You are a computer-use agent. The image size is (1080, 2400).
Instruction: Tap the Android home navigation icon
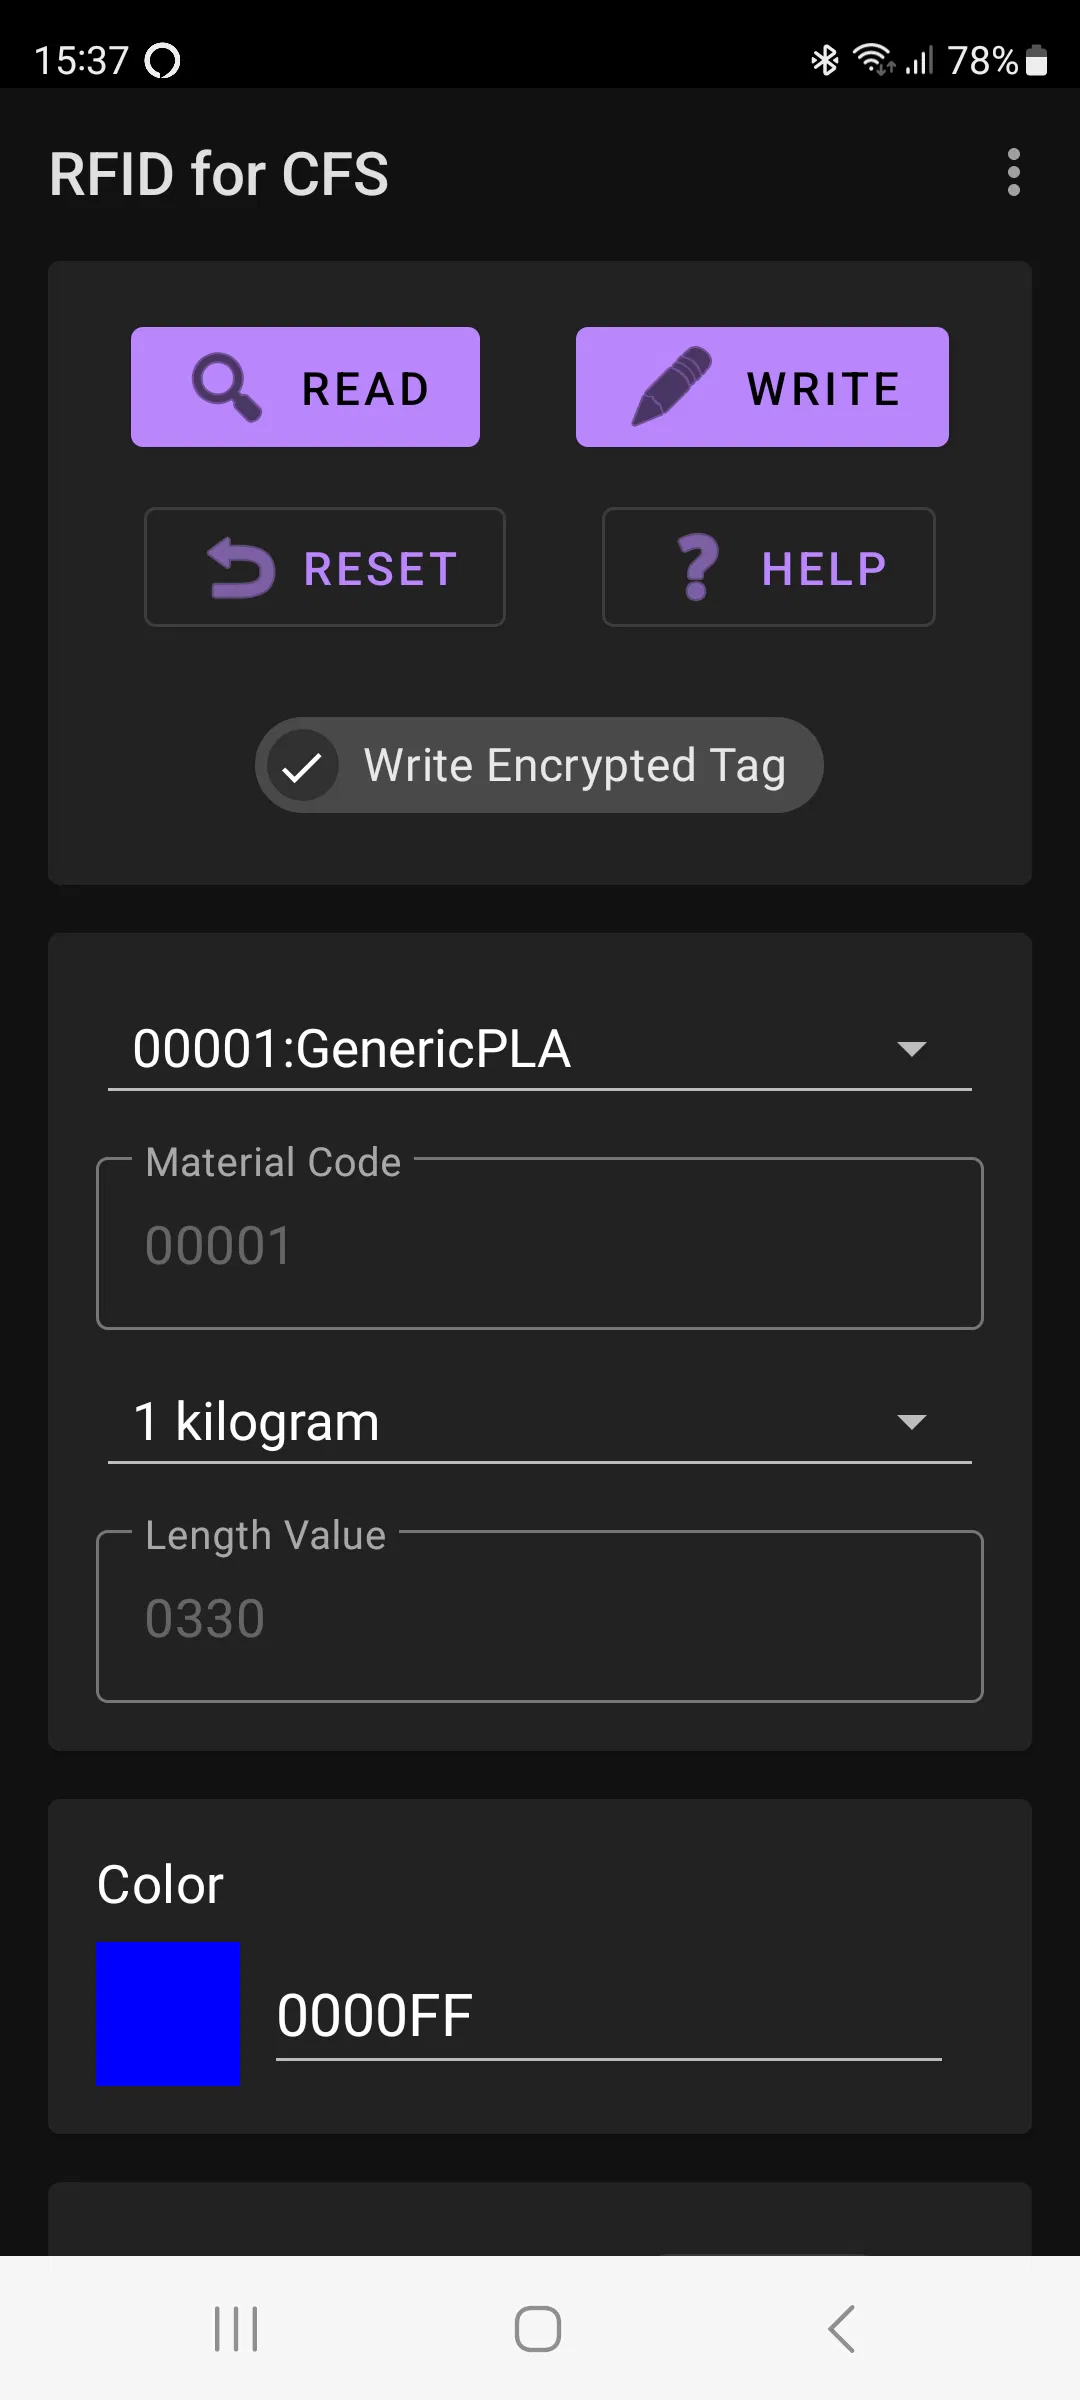point(538,2329)
